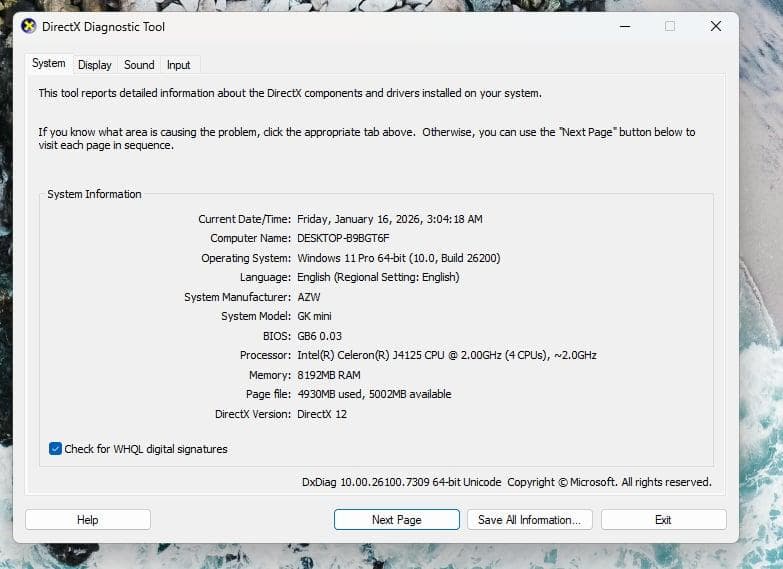Click the DirectX Diagnostic Tool window title
The width and height of the screenshot is (783, 569).
[104, 27]
